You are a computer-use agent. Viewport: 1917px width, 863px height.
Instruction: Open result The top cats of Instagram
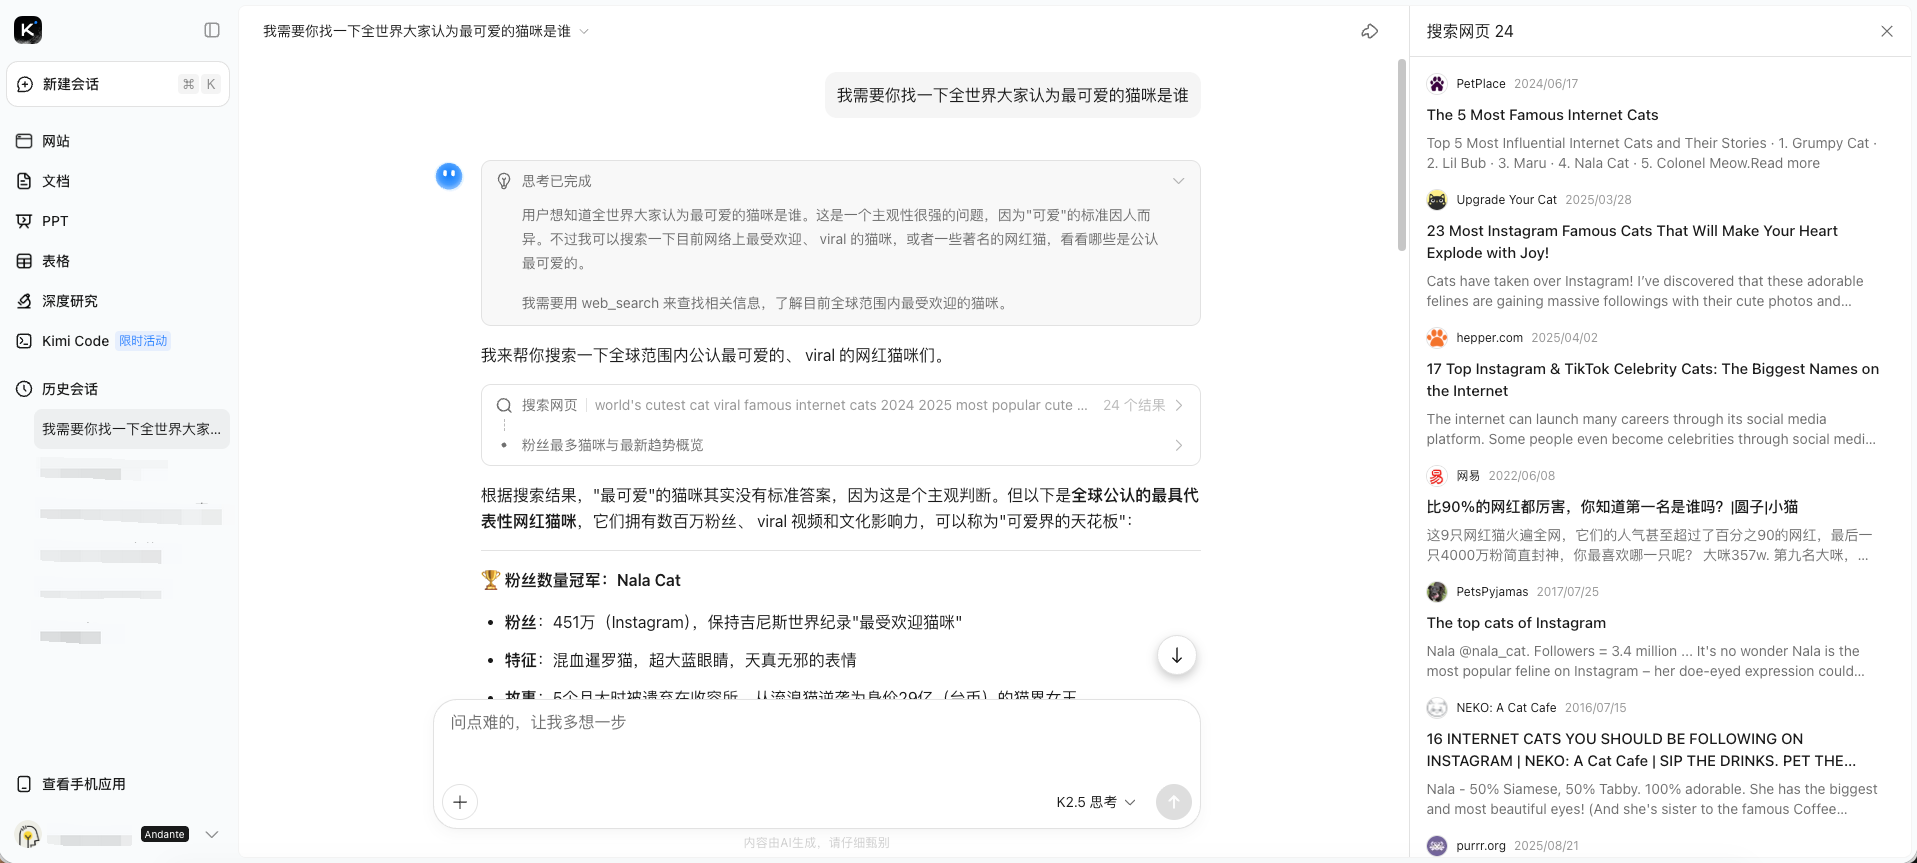click(1516, 623)
